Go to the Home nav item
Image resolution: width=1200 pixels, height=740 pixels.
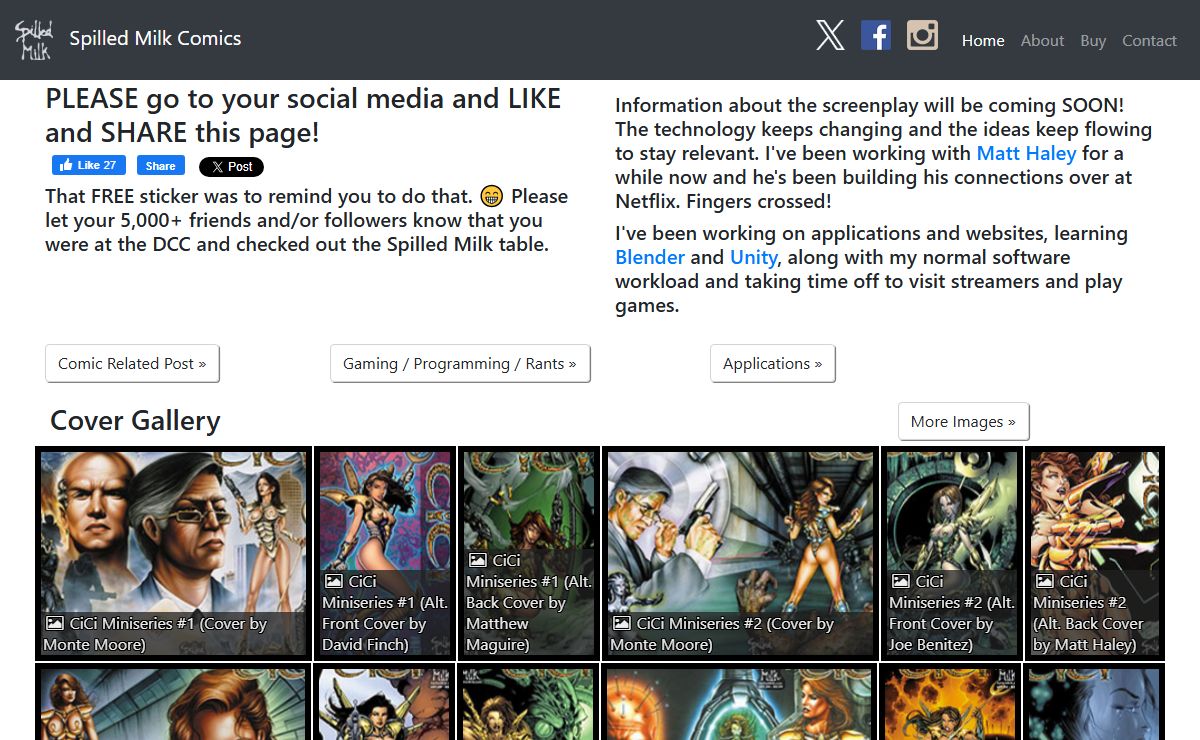983,41
